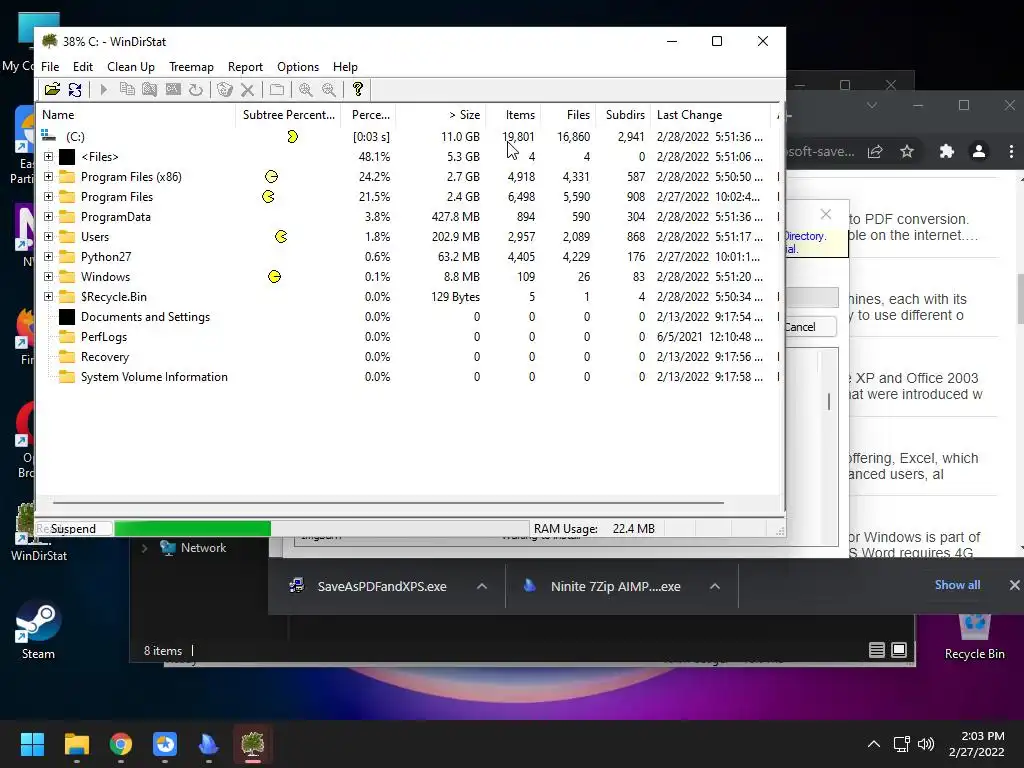Expand the Program Files folder node
1024x768 pixels.
tap(48, 197)
